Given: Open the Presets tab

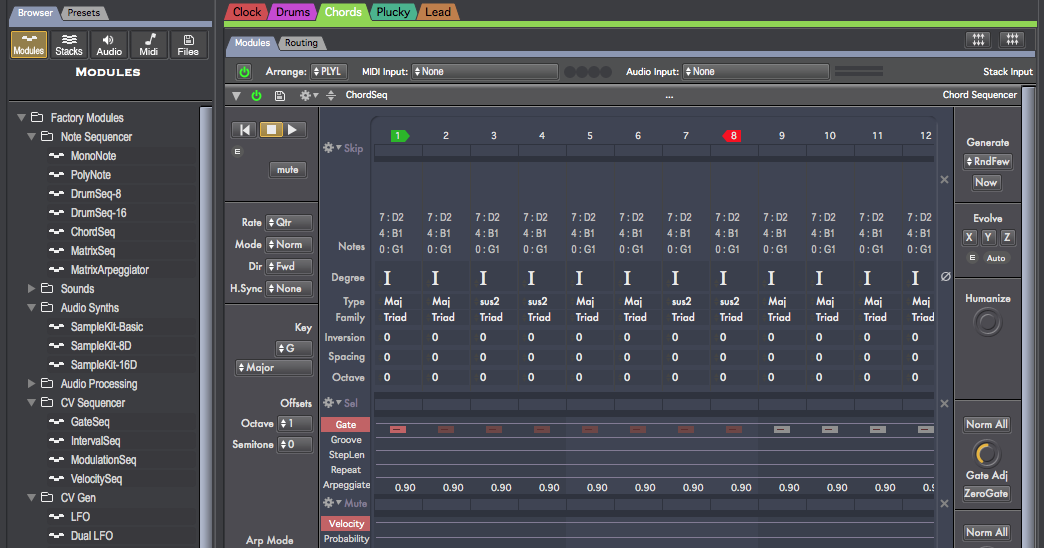Looking at the screenshot, I should 84,13.
